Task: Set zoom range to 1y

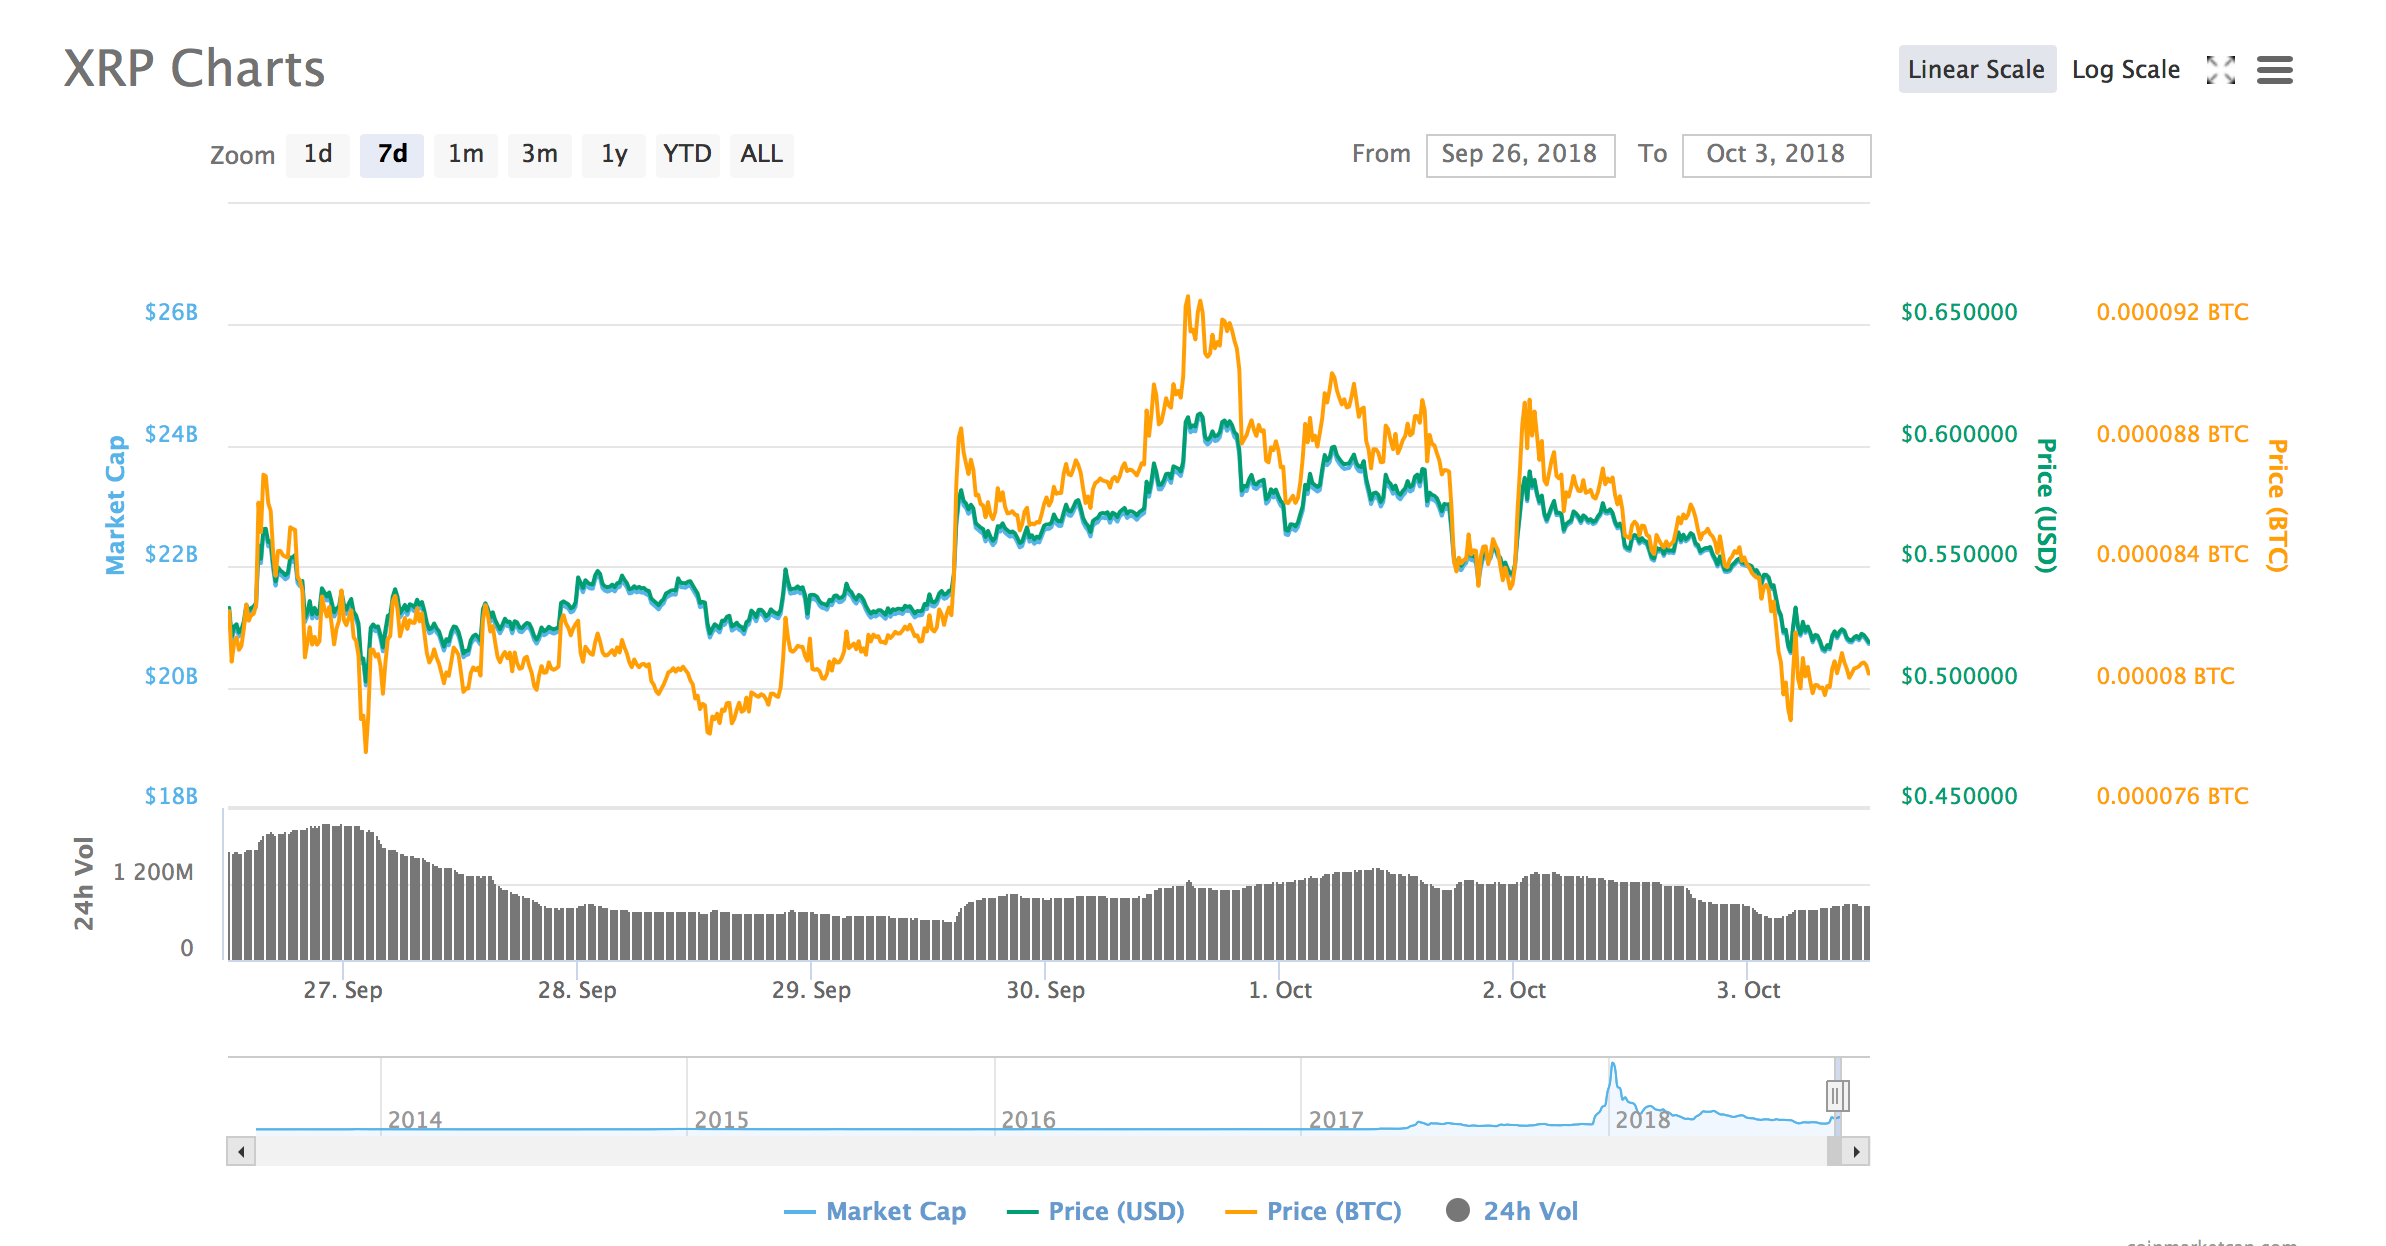Action: click(x=614, y=154)
